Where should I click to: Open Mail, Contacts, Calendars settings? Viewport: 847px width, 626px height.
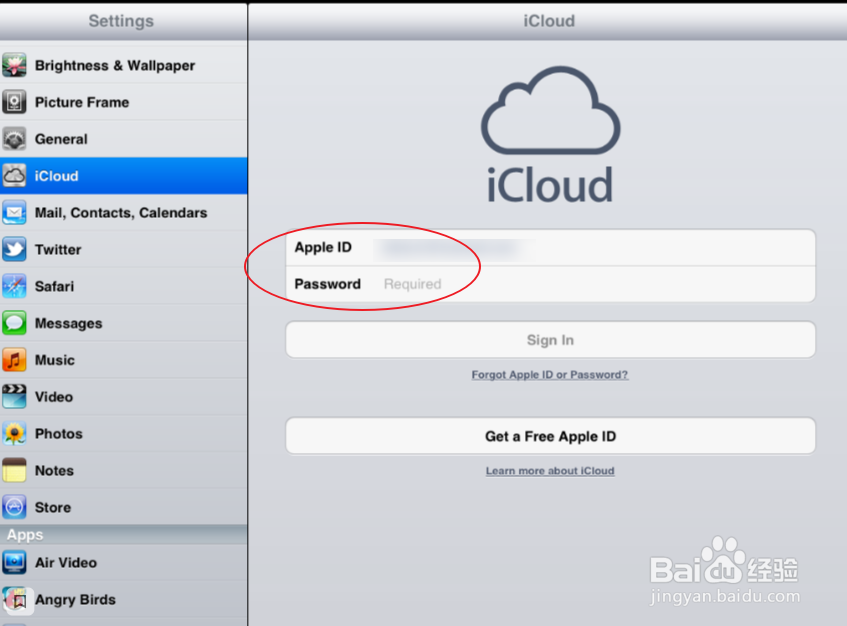pos(124,212)
